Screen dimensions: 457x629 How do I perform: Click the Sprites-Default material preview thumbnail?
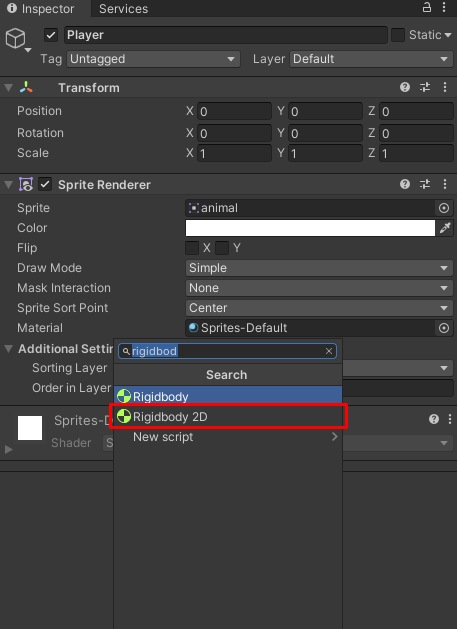(30, 428)
